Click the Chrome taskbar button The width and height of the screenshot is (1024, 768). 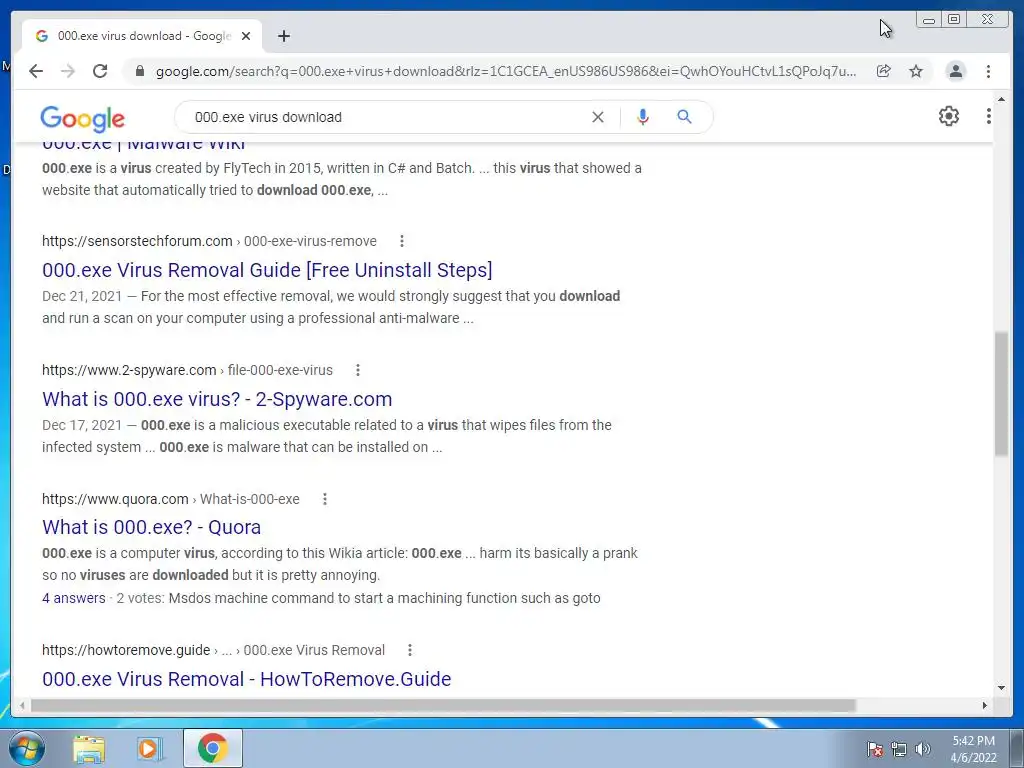click(212, 748)
